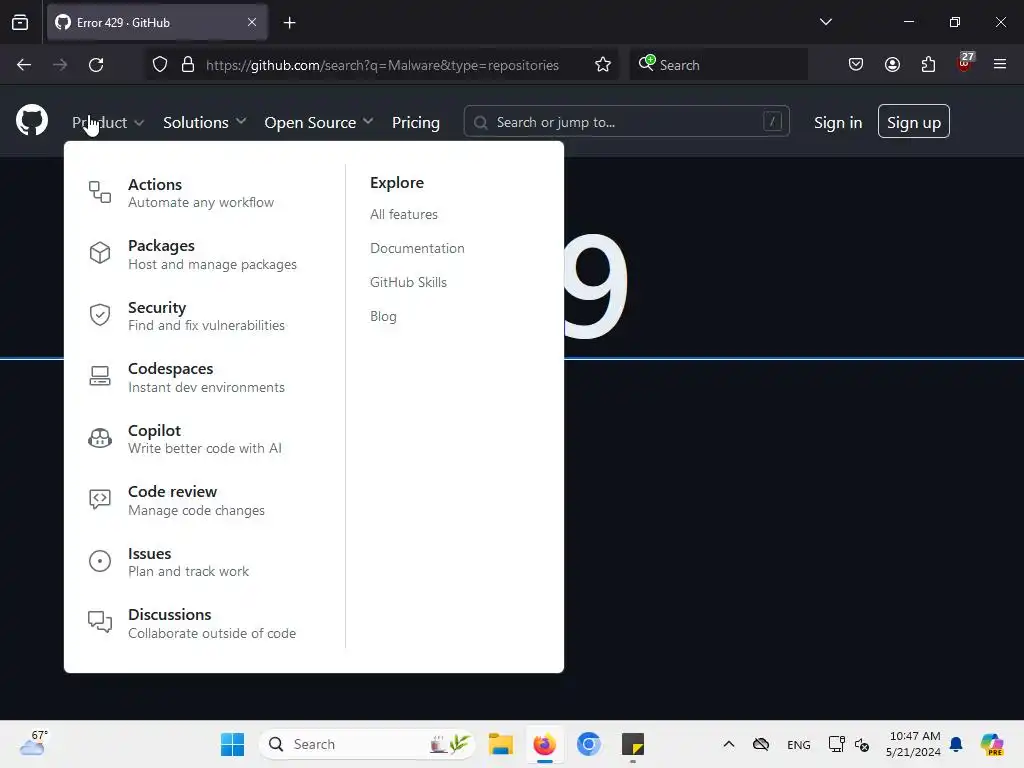Select Actions: Automate any workflow
Screen dimensions: 1024x768
point(200,193)
